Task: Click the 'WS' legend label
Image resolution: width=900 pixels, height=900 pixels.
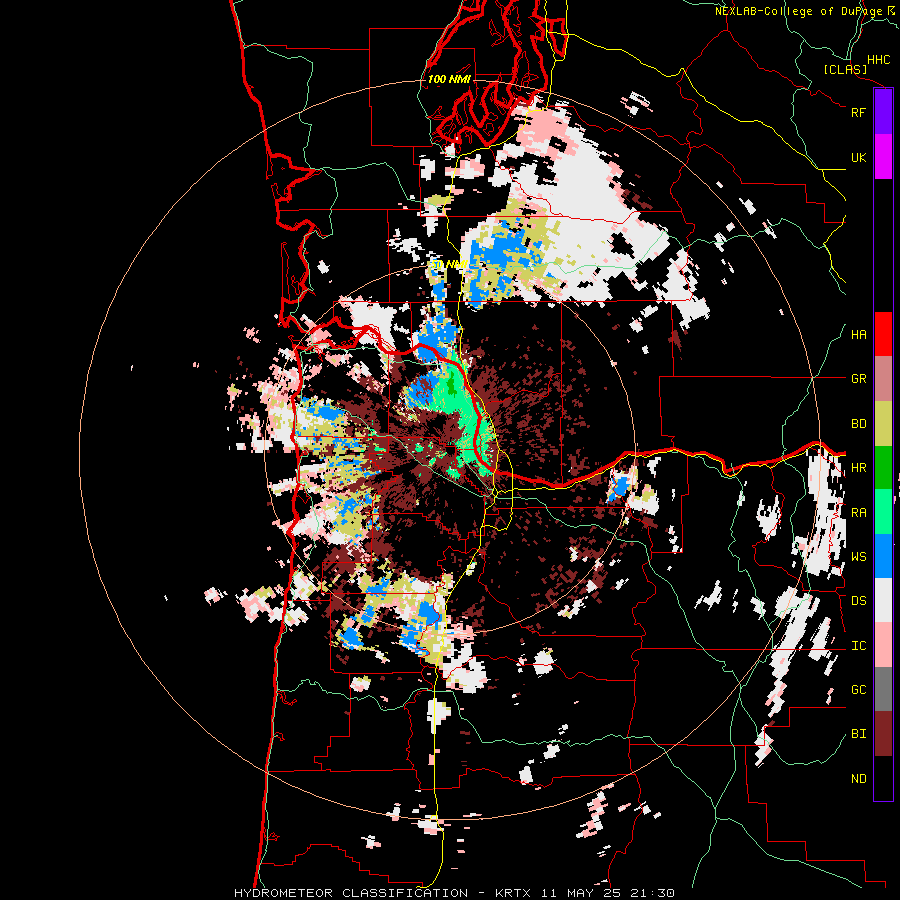Action: click(858, 557)
